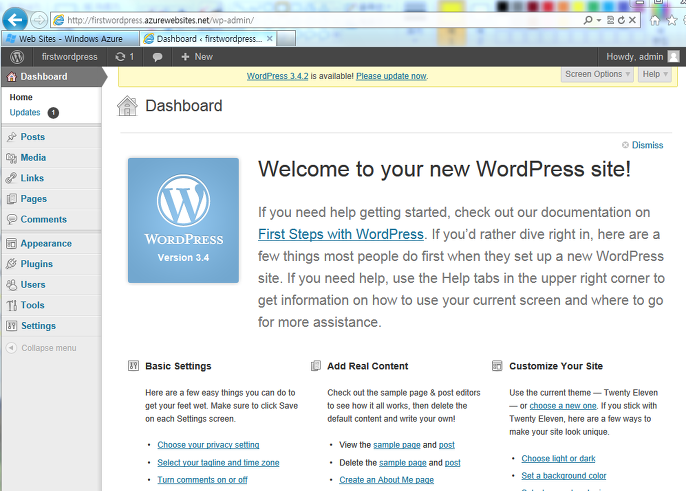This screenshot has width=686, height=491.
Task: Click the WordPress 3.4.2 link
Action: [x=277, y=76]
